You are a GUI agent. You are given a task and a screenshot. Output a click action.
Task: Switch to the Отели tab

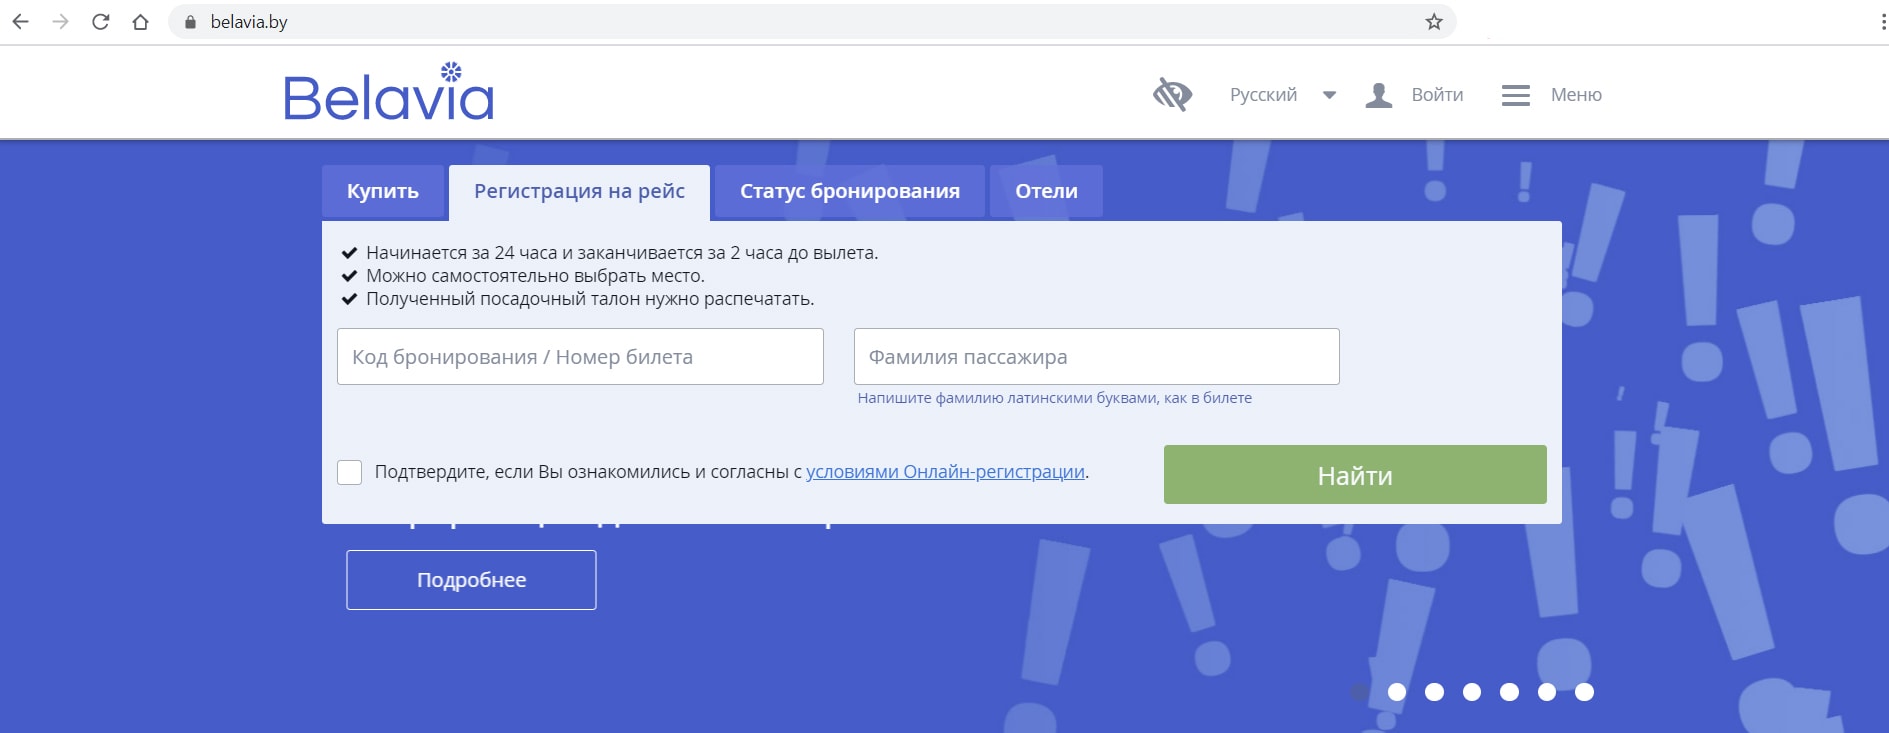[x=1046, y=191]
